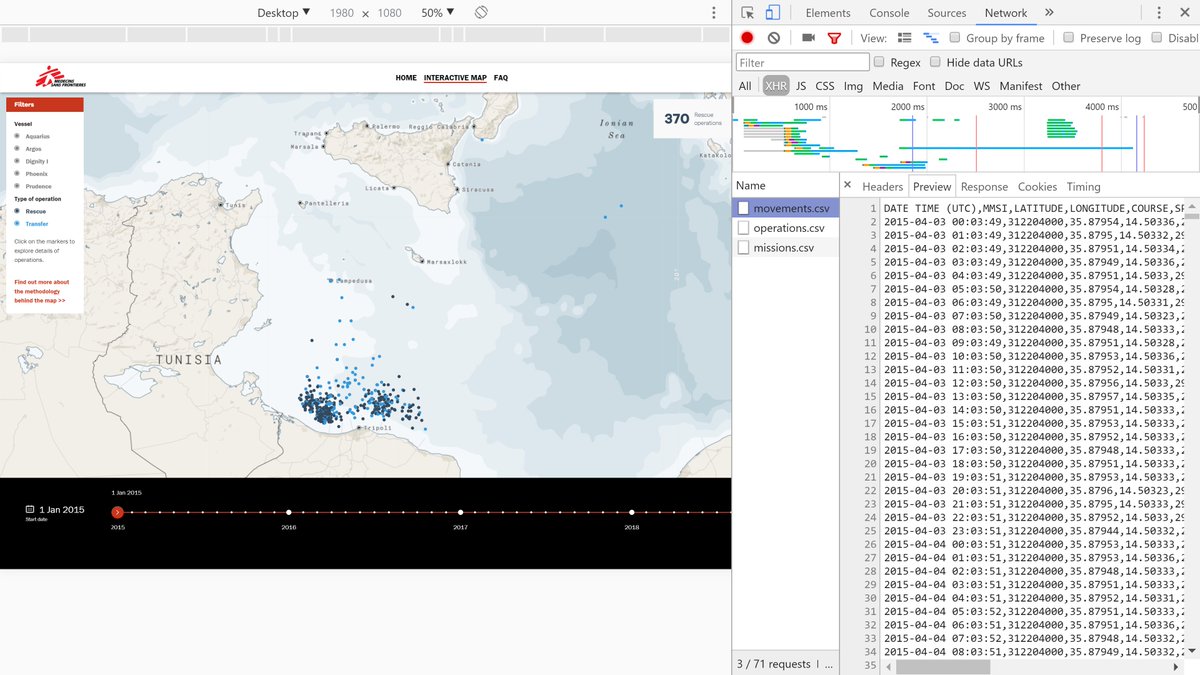The width and height of the screenshot is (1200, 675).
Task: Toggle the device toolbar icon
Action: click(773, 13)
